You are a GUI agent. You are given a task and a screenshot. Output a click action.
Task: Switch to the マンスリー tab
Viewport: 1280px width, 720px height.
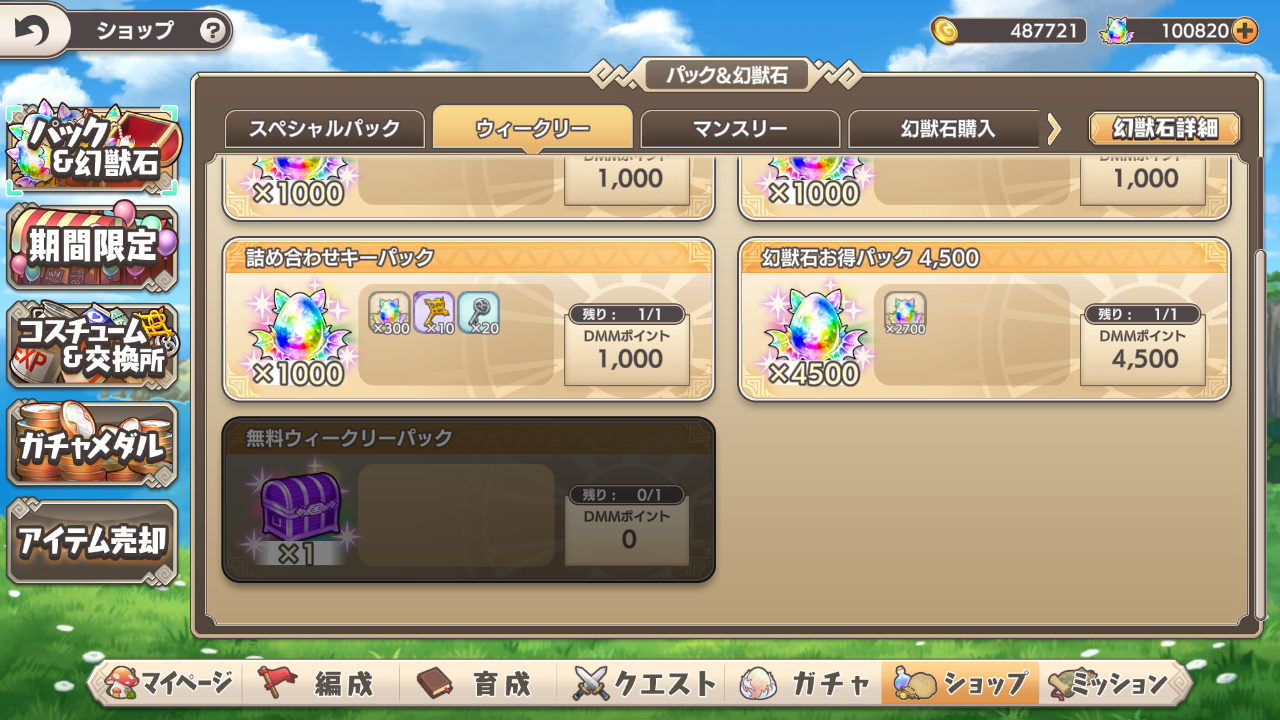point(740,129)
